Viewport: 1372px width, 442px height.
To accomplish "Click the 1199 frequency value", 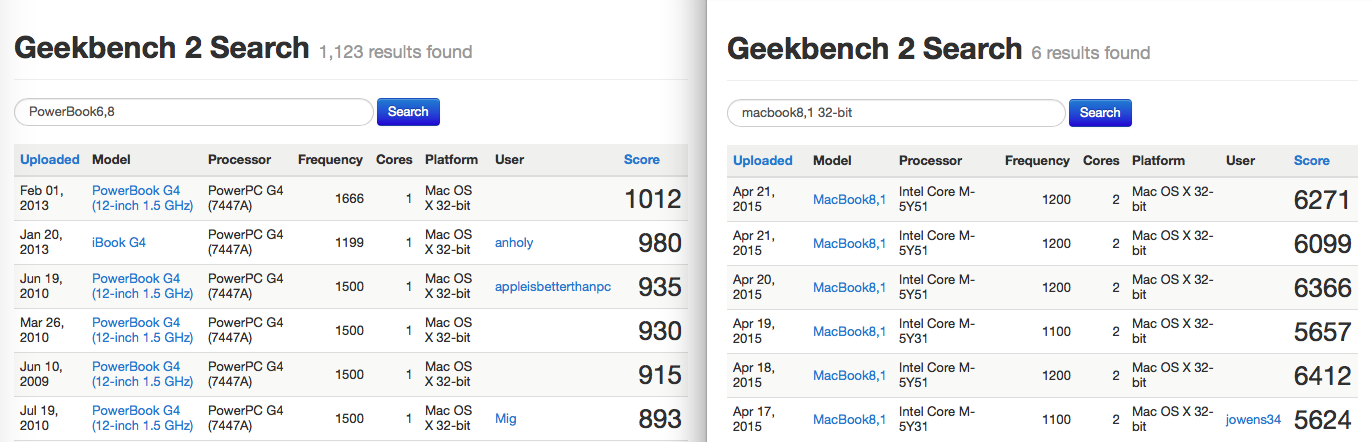I will click(349, 242).
